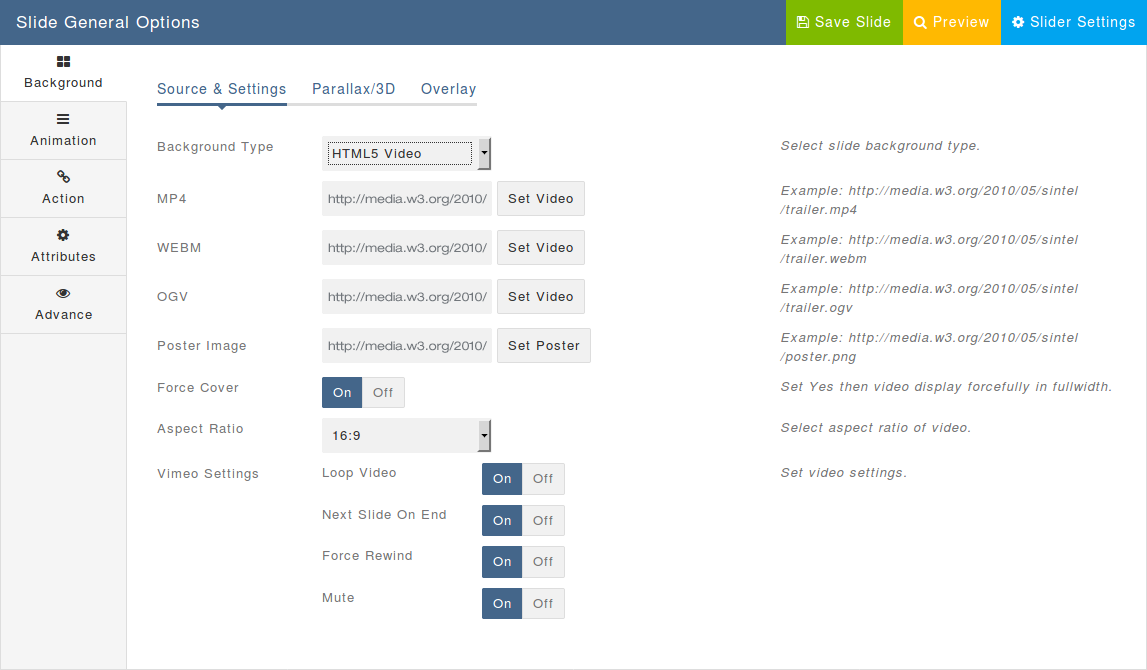Click the WEBM video URL field
The width and height of the screenshot is (1147, 670).
[x=407, y=247]
